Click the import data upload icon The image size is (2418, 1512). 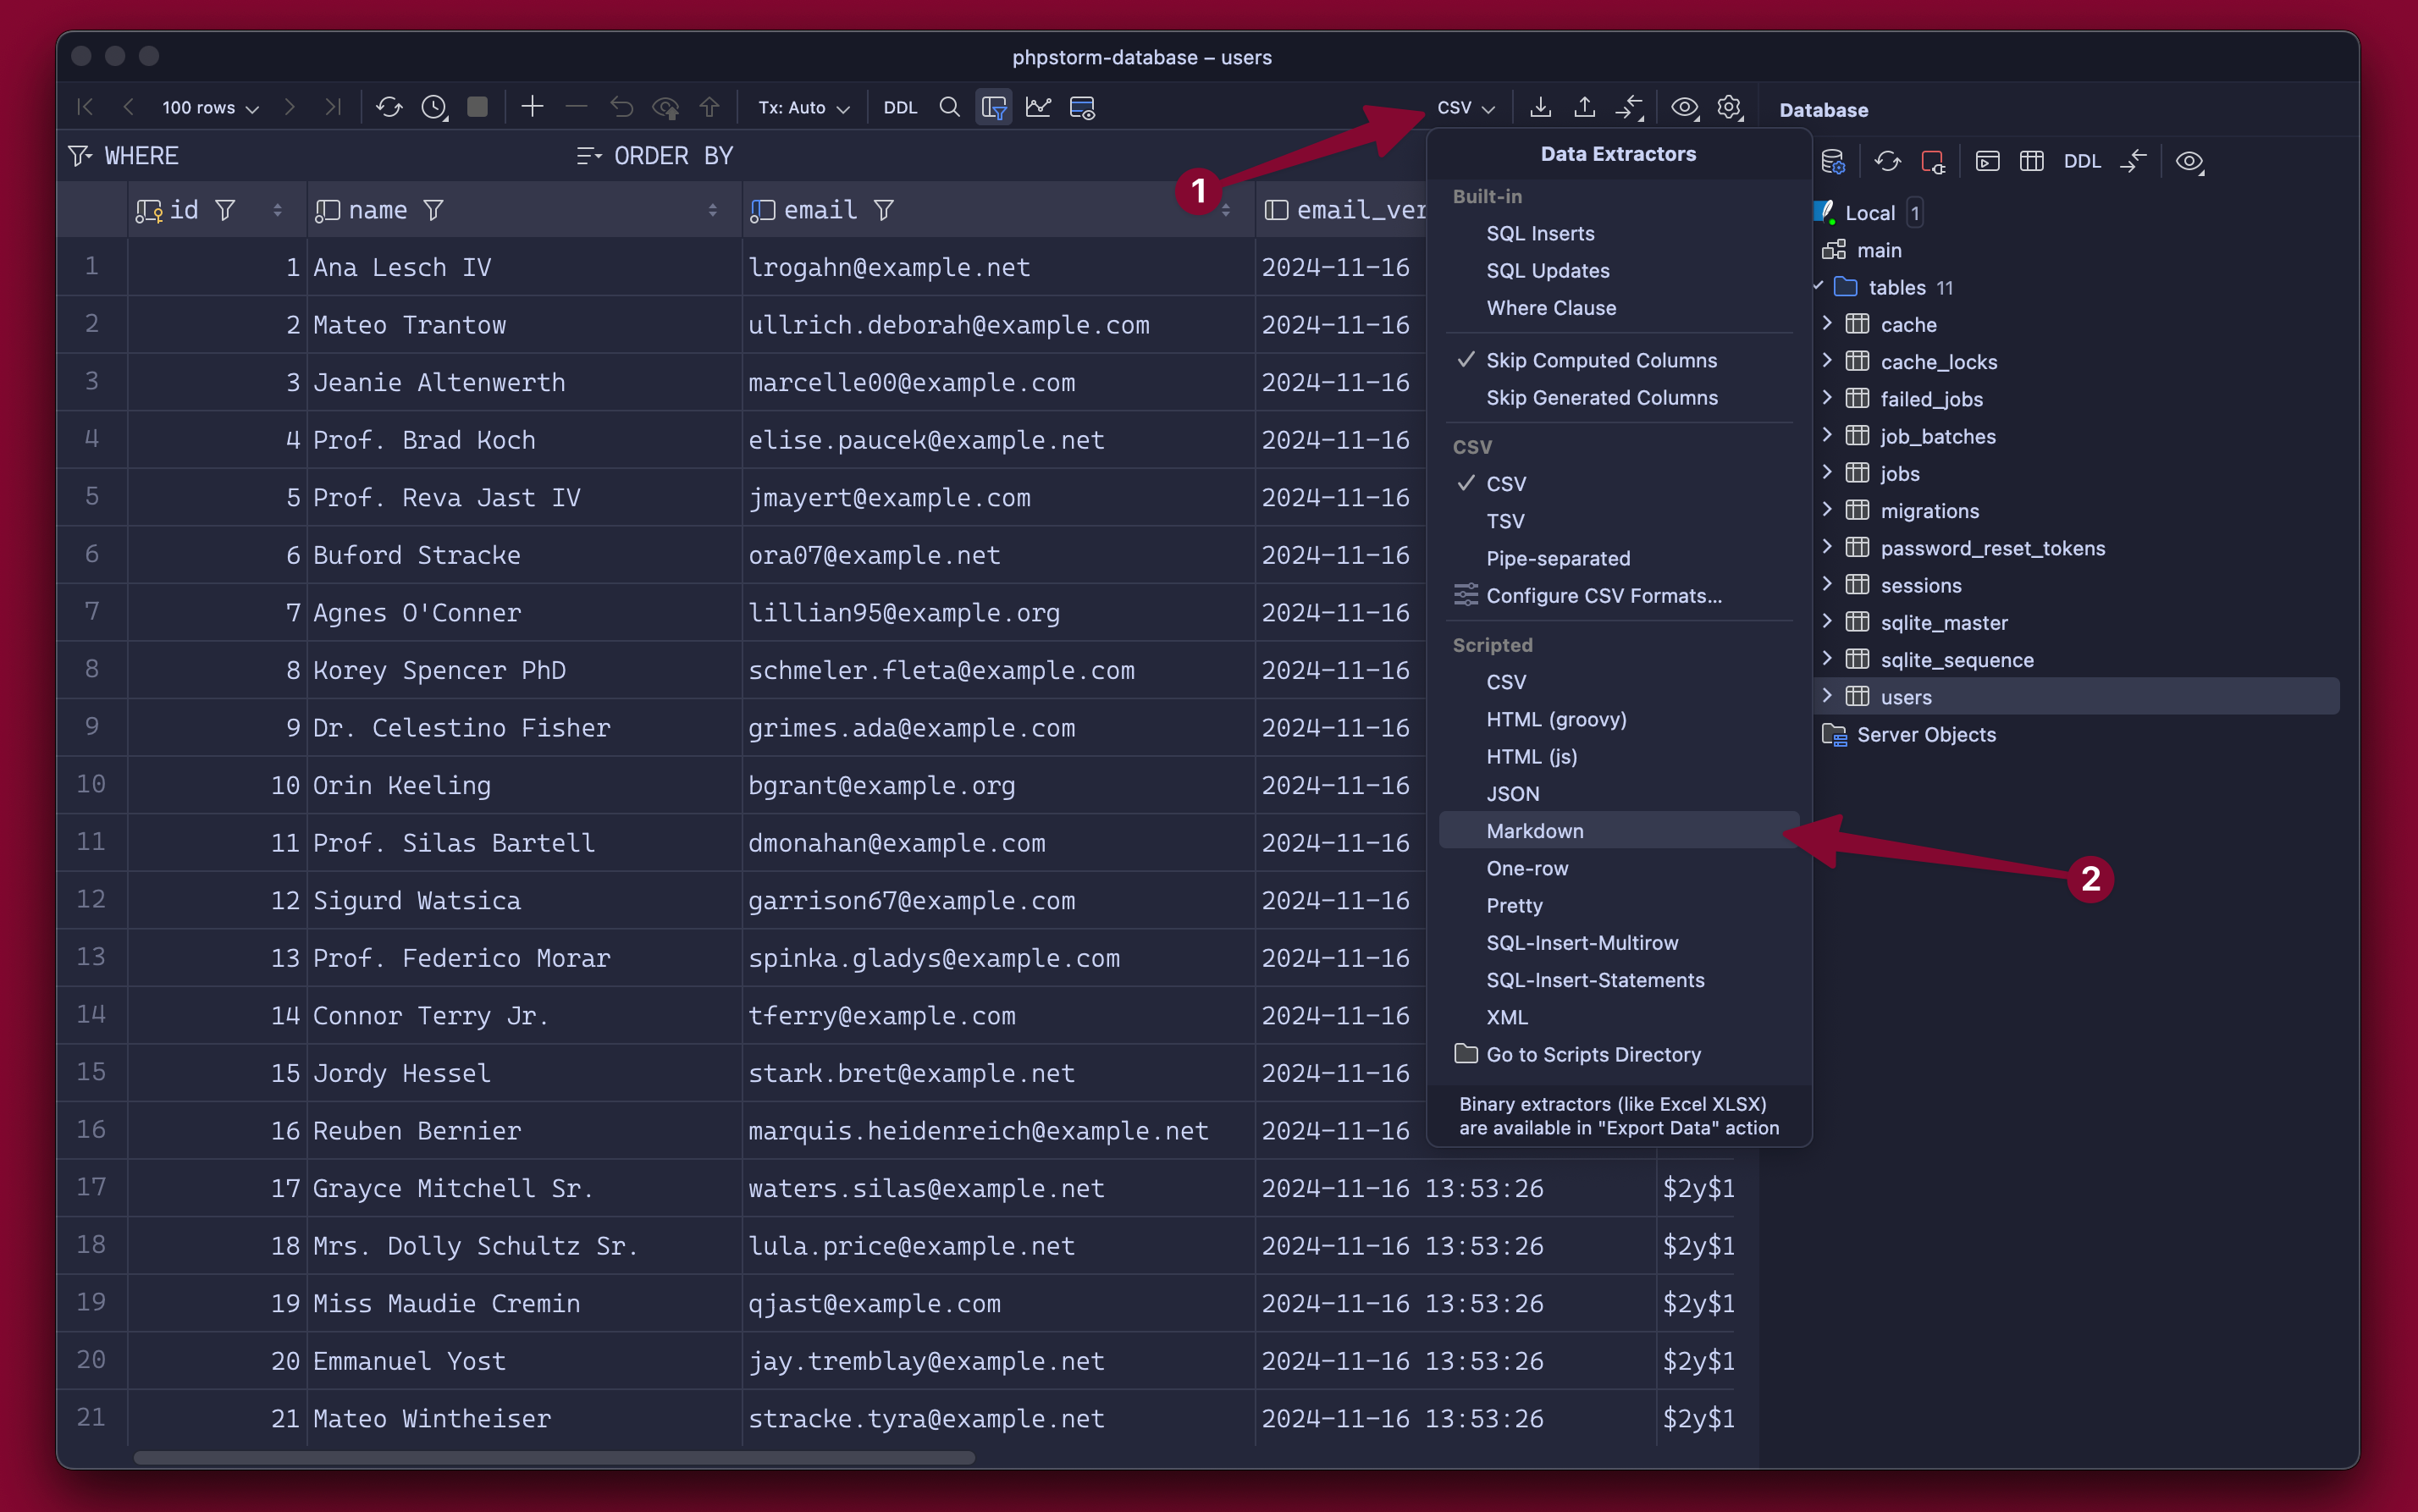(x=1584, y=107)
